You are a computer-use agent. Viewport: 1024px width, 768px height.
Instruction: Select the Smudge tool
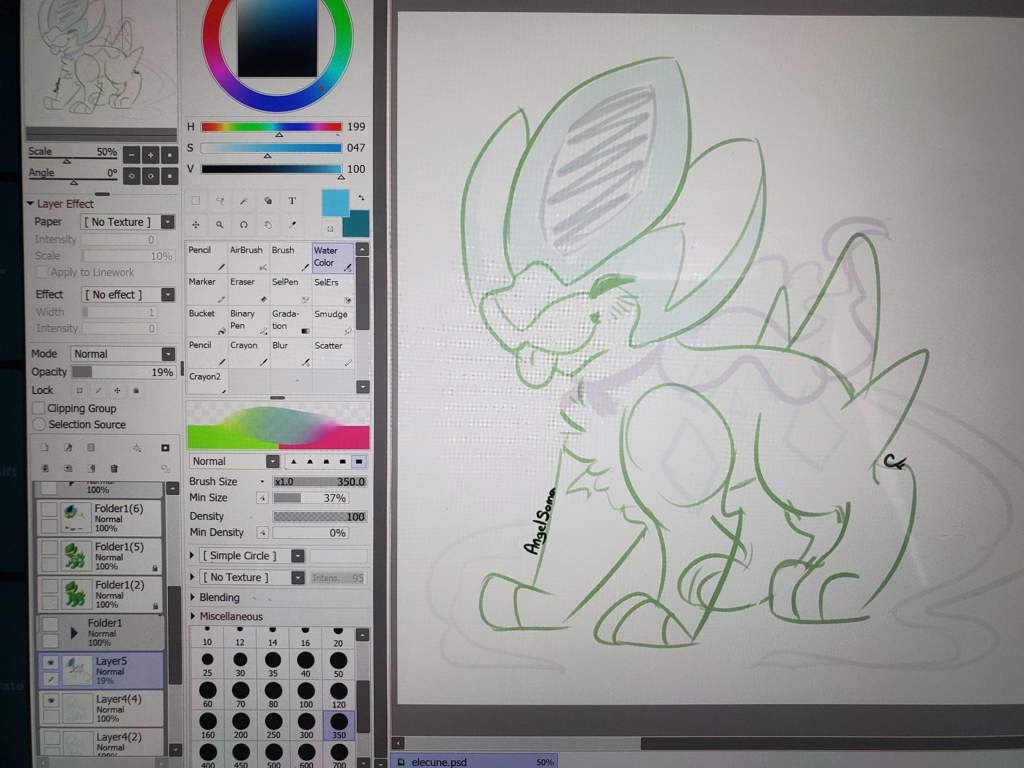tap(332, 321)
